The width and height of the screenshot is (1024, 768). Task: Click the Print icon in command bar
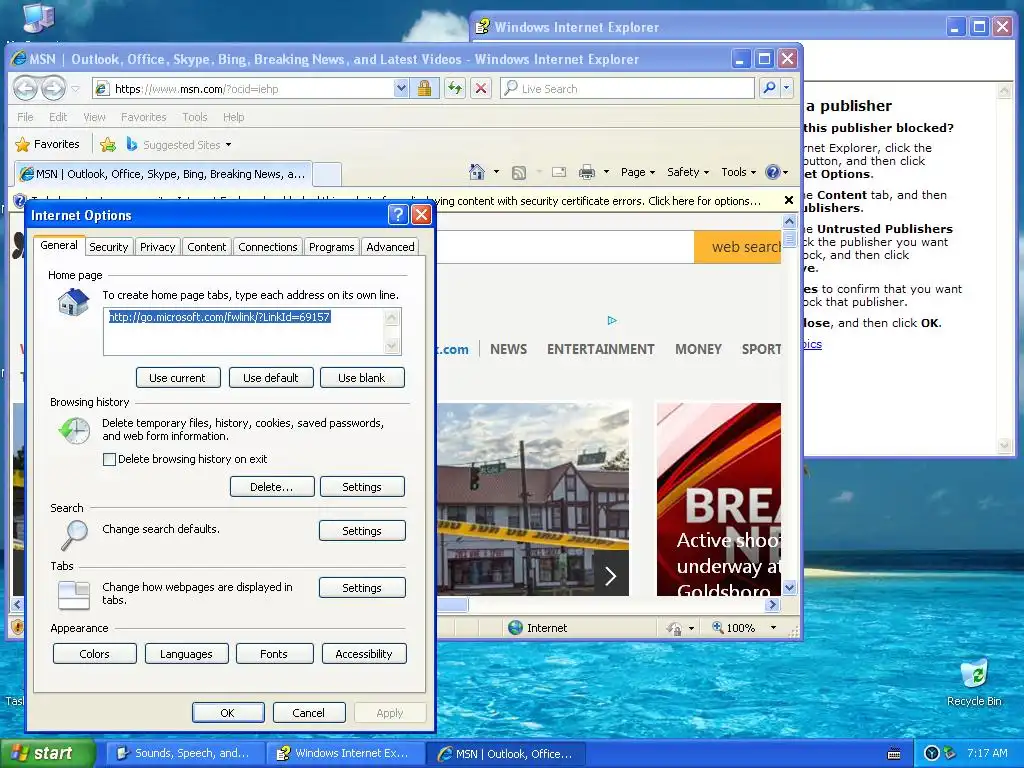point(587,172)
